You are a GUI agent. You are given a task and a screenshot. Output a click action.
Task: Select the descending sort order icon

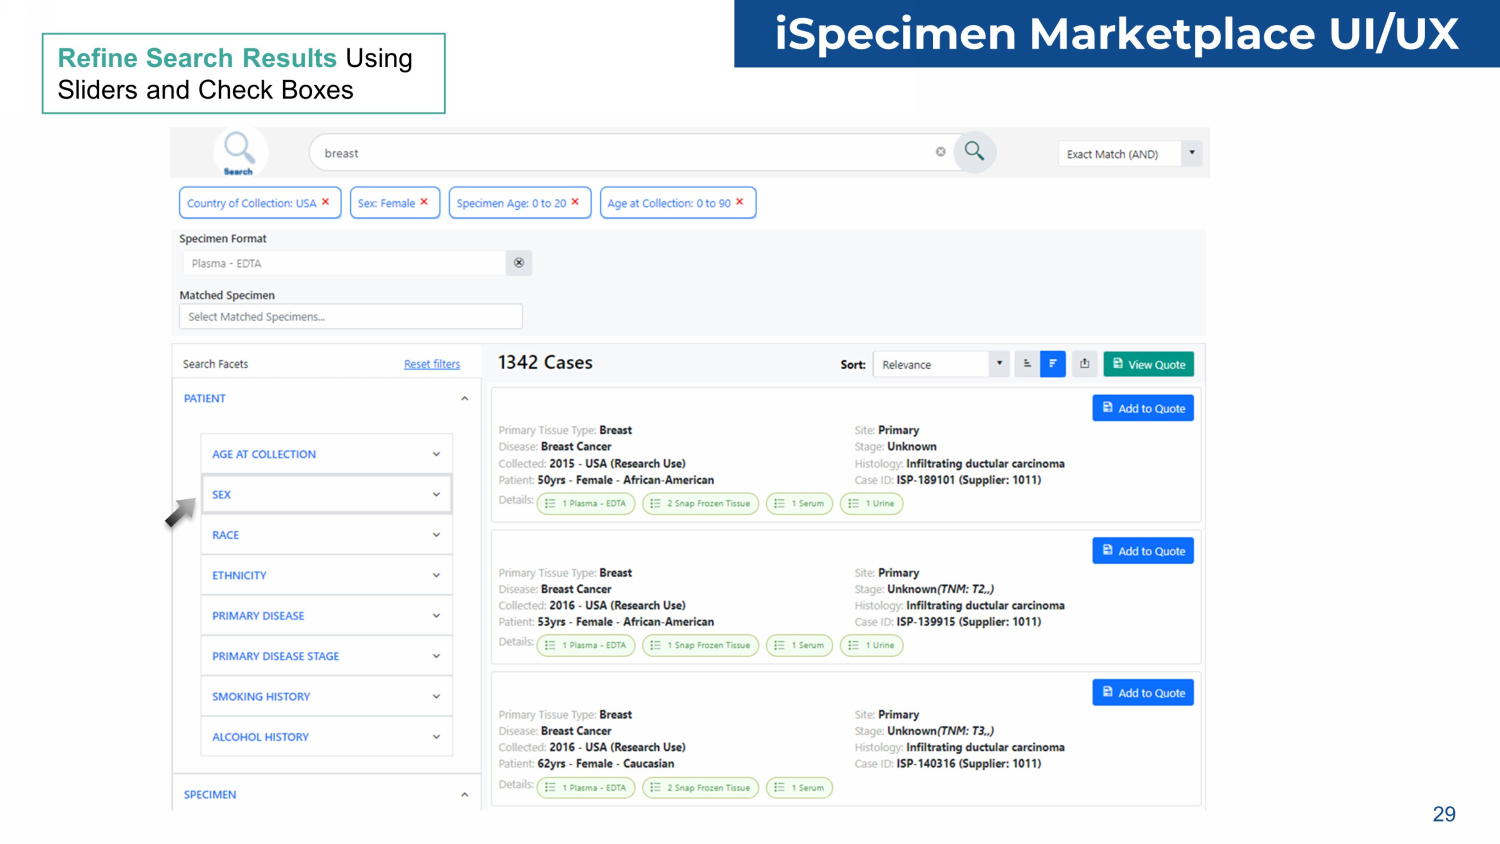[x=1053, y=364]
